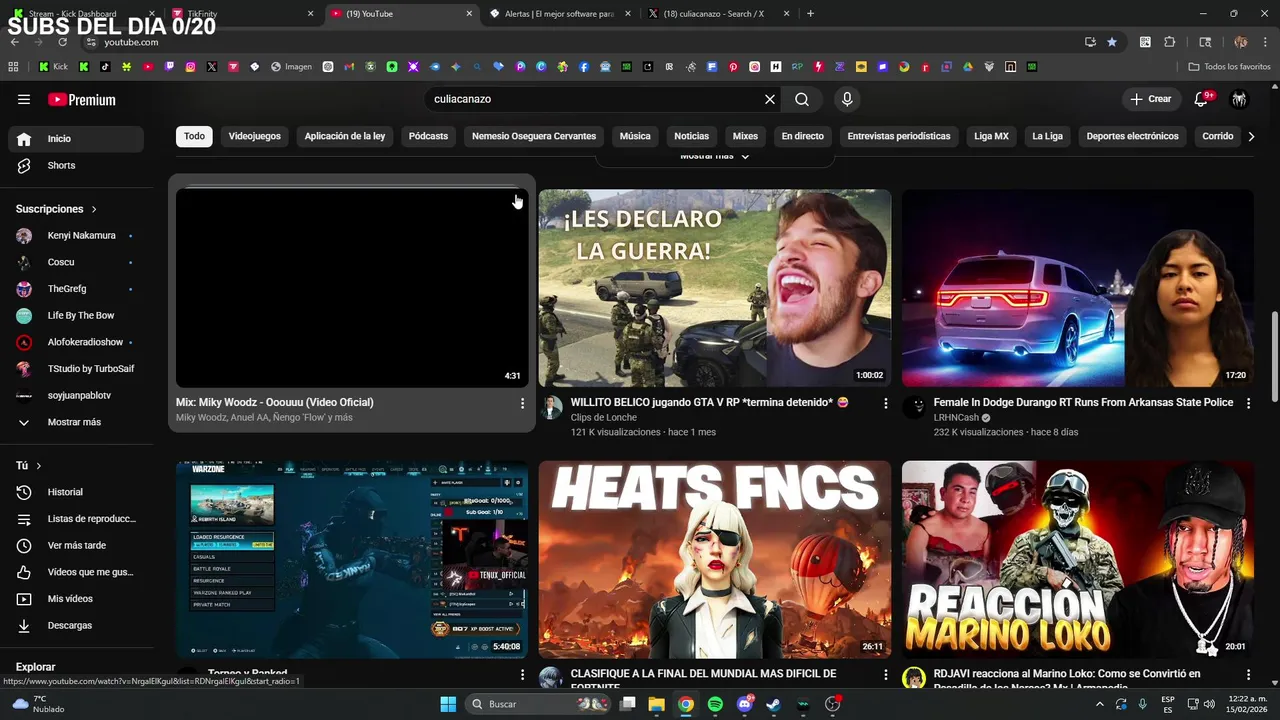The width and height of the screenshot is (1280, 720).
Task: Open the TheGrefg subscription
Action: click(76, 289)
